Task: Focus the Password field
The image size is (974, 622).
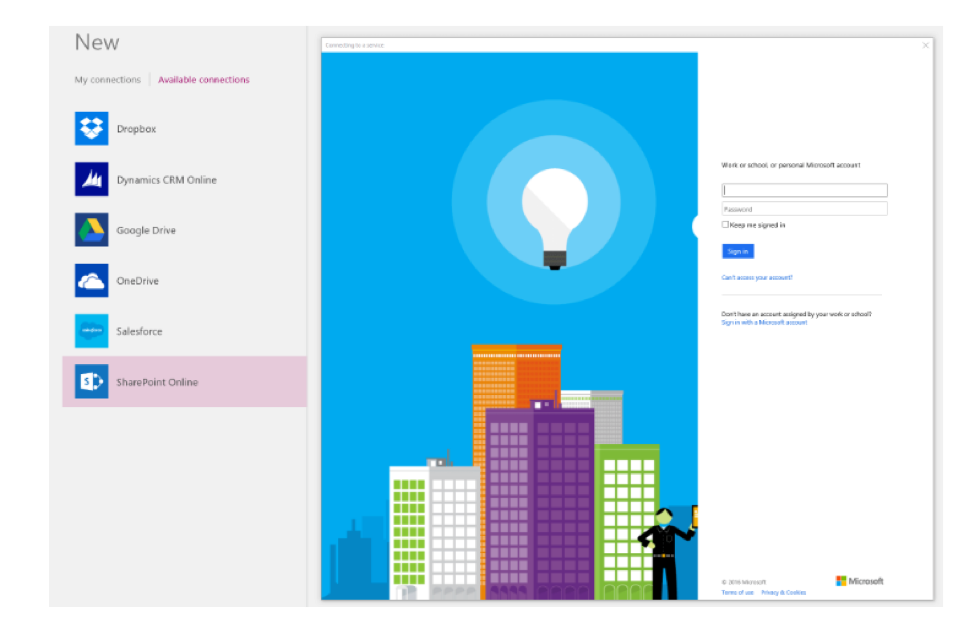Action: tap(804, 209)
